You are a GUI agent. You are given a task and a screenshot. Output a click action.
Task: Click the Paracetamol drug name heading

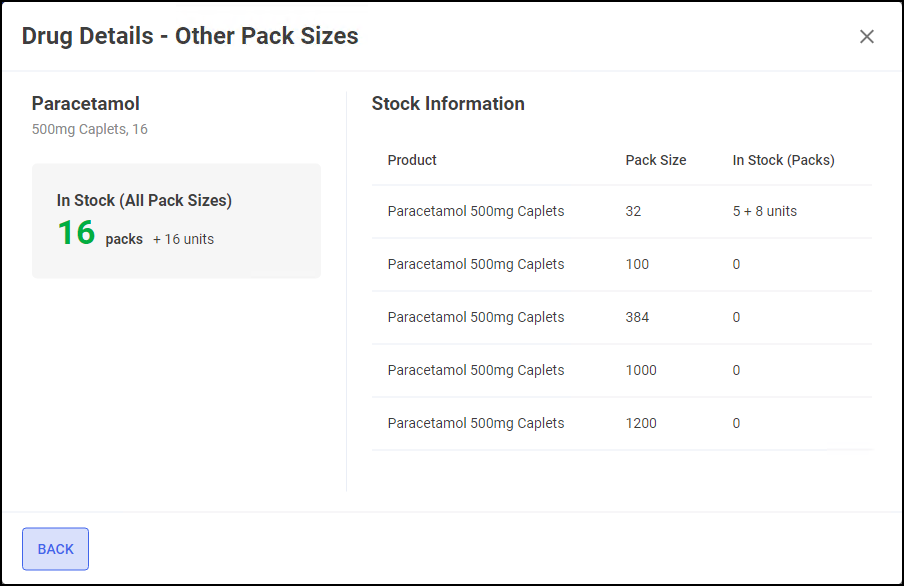click(85, 104)
